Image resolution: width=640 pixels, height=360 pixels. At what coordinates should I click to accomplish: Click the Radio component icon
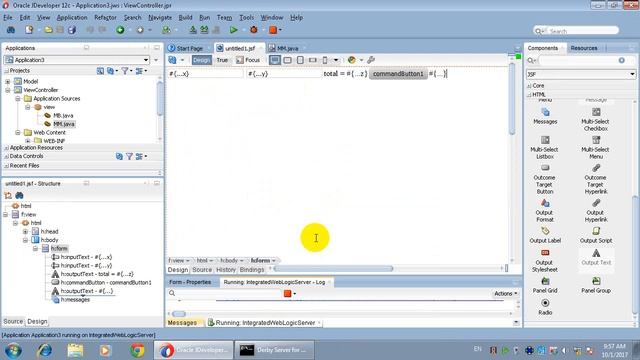click(545, 303)
